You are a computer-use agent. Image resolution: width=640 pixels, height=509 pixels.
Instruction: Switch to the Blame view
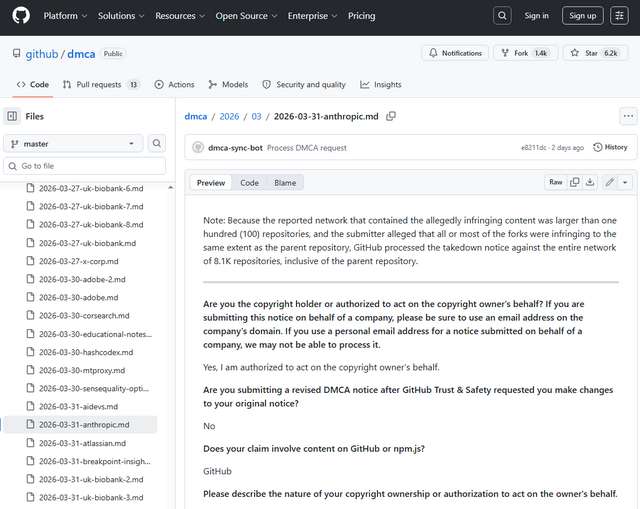(x=285, y=182)
